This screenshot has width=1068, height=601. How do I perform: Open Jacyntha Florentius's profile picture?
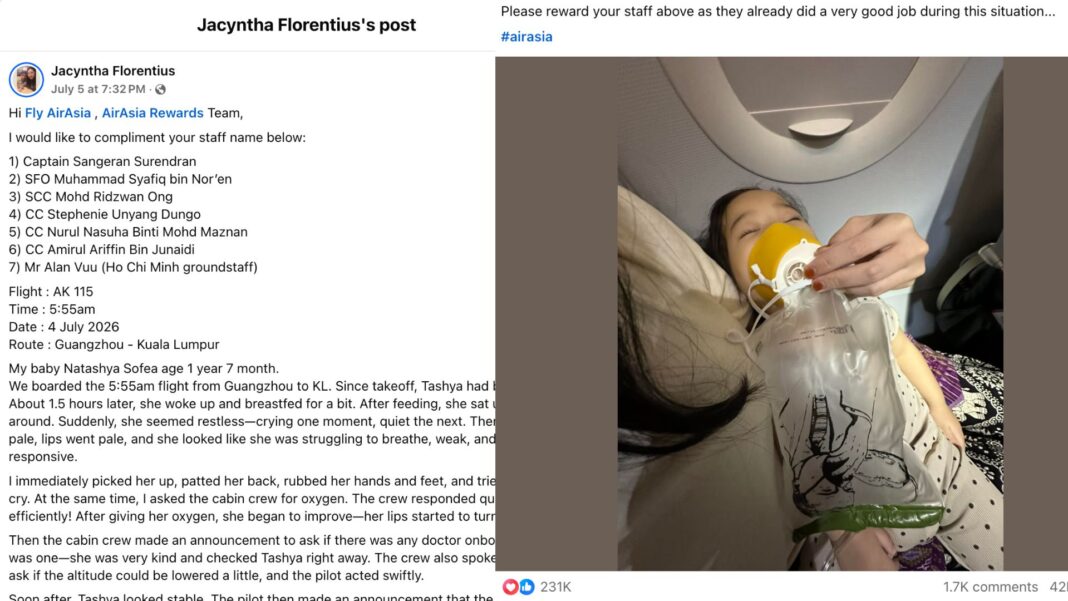27,80
